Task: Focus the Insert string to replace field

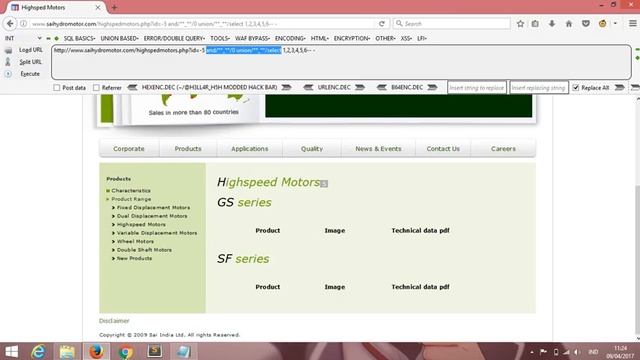Action: pos(477,87)
